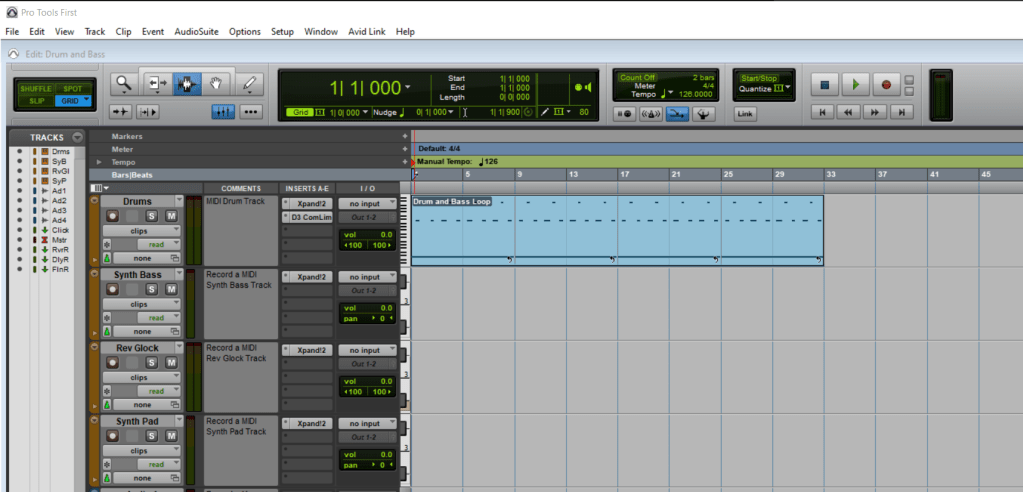
Task: Click the Record transport button
Action: [x=885, y=85]
